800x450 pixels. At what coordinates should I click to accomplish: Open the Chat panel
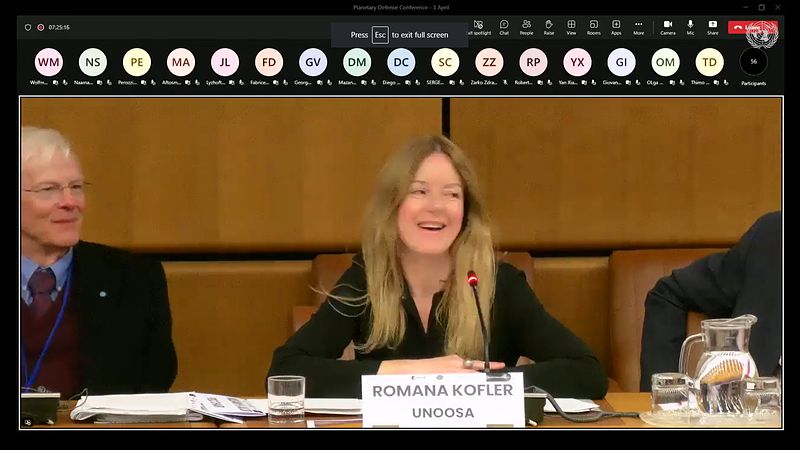[x=504, y=26]
